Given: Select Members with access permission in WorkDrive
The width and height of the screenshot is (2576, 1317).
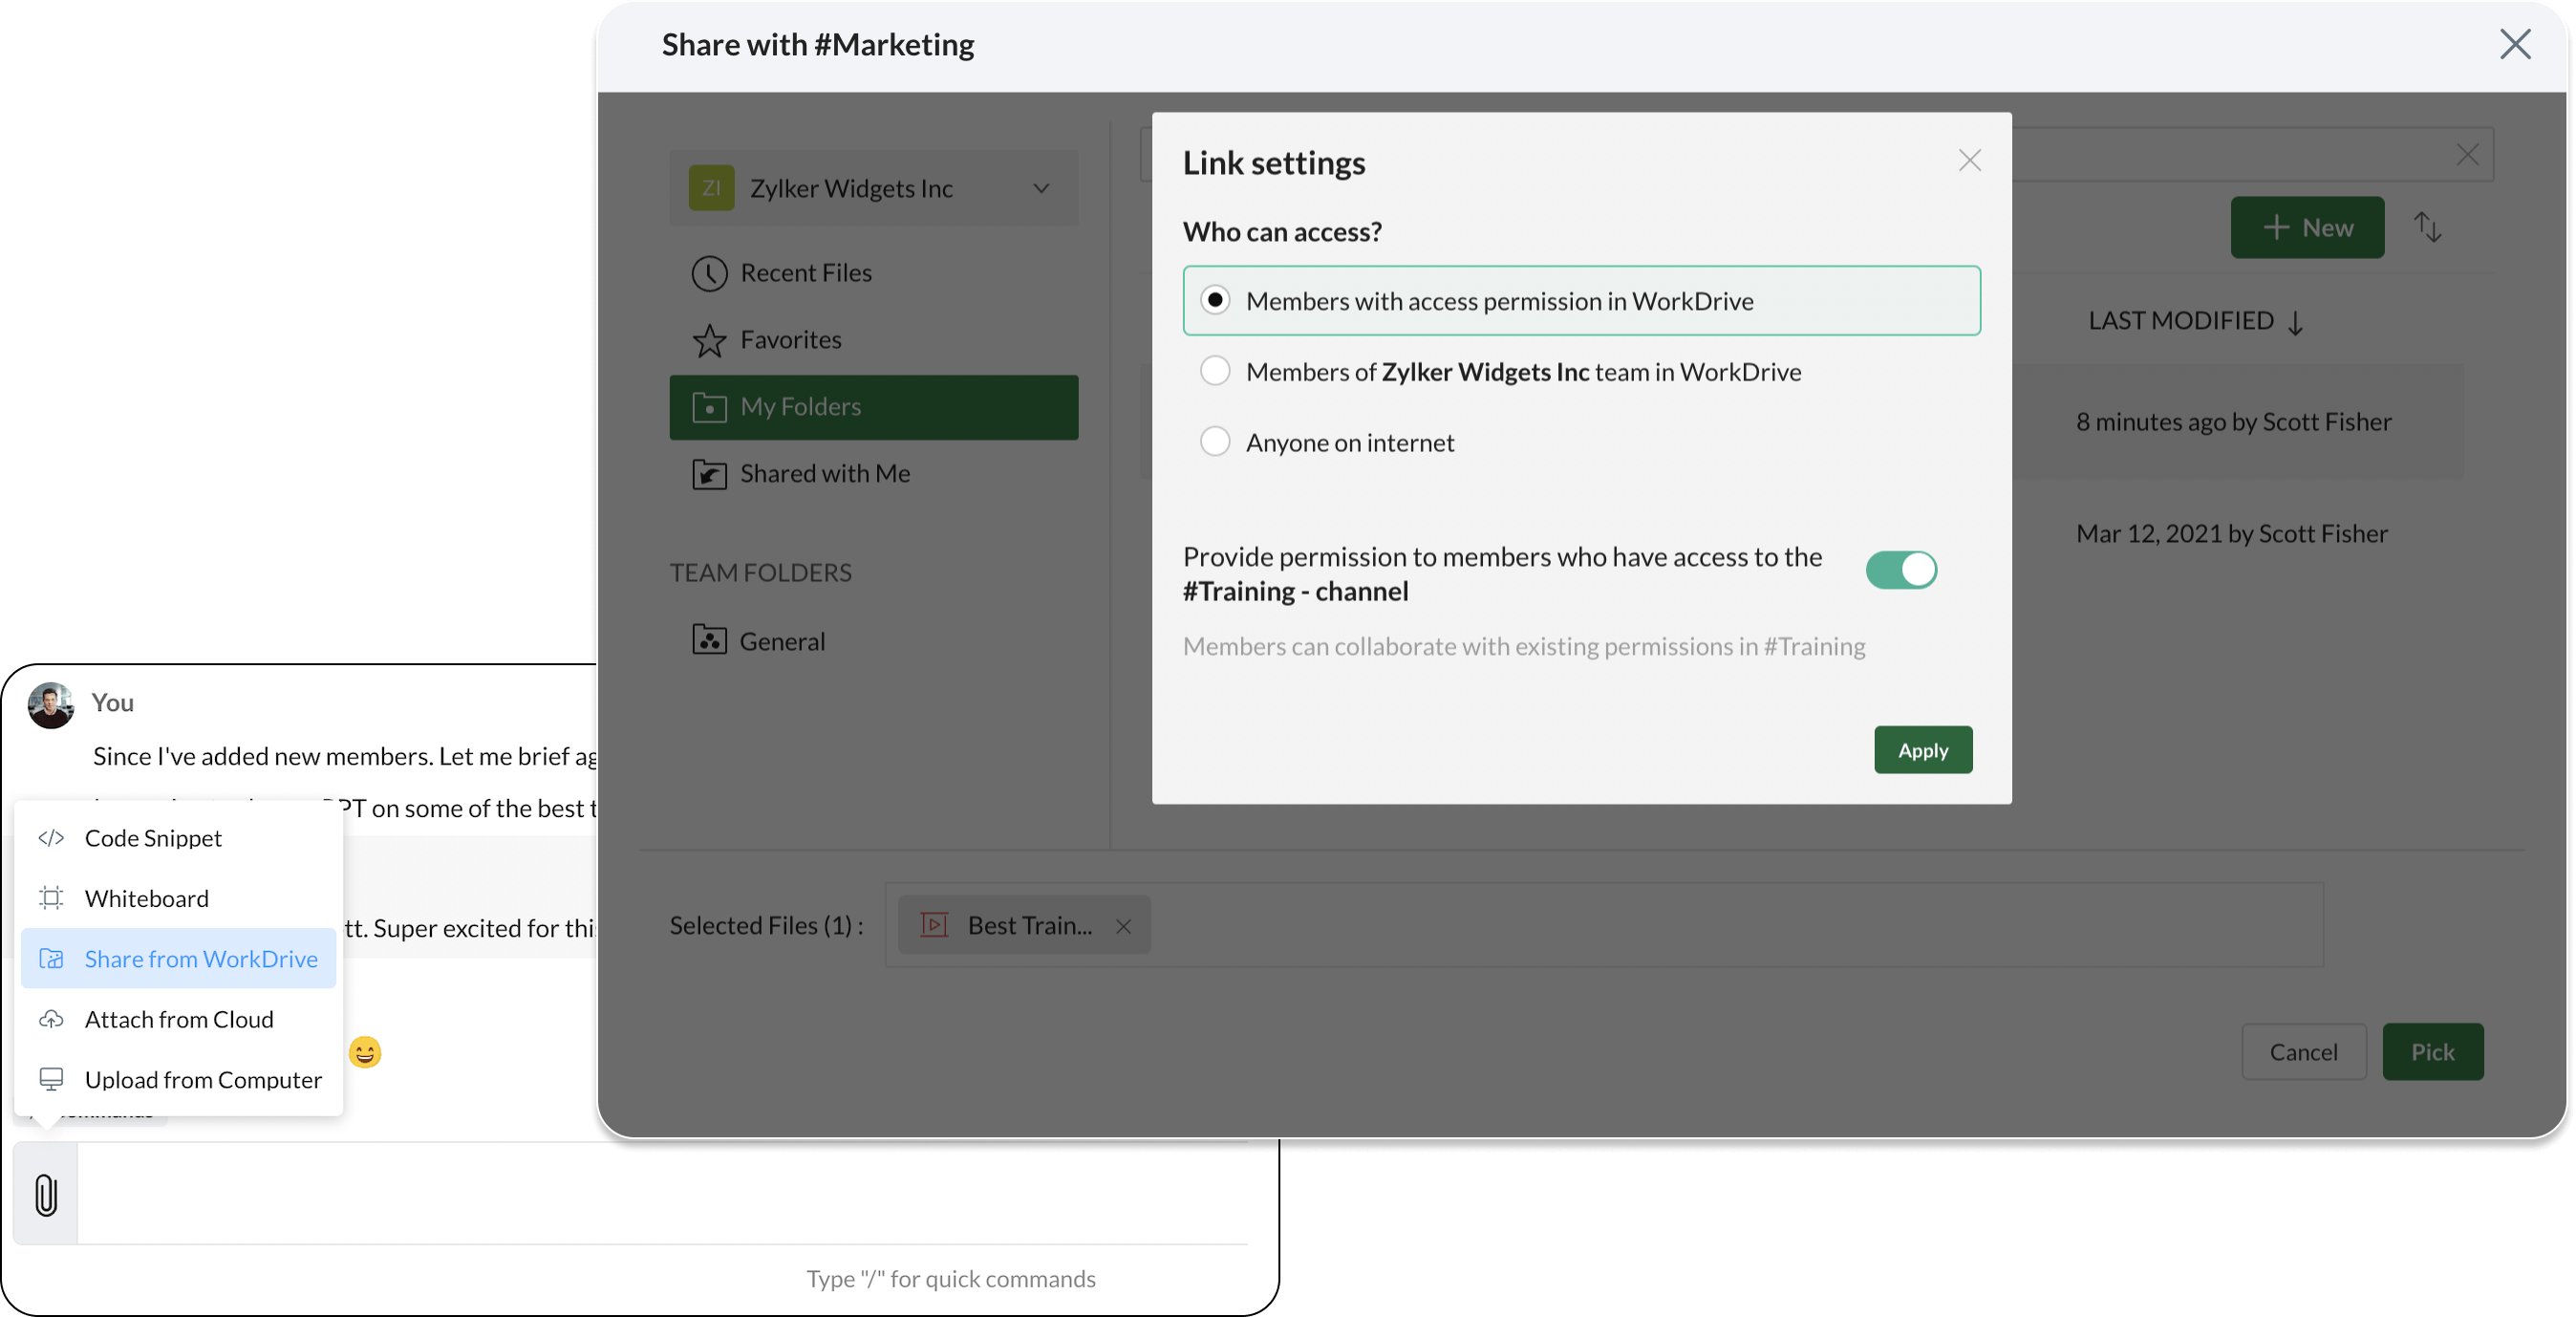Looking at the screenshot, I should coord(1215,300).
